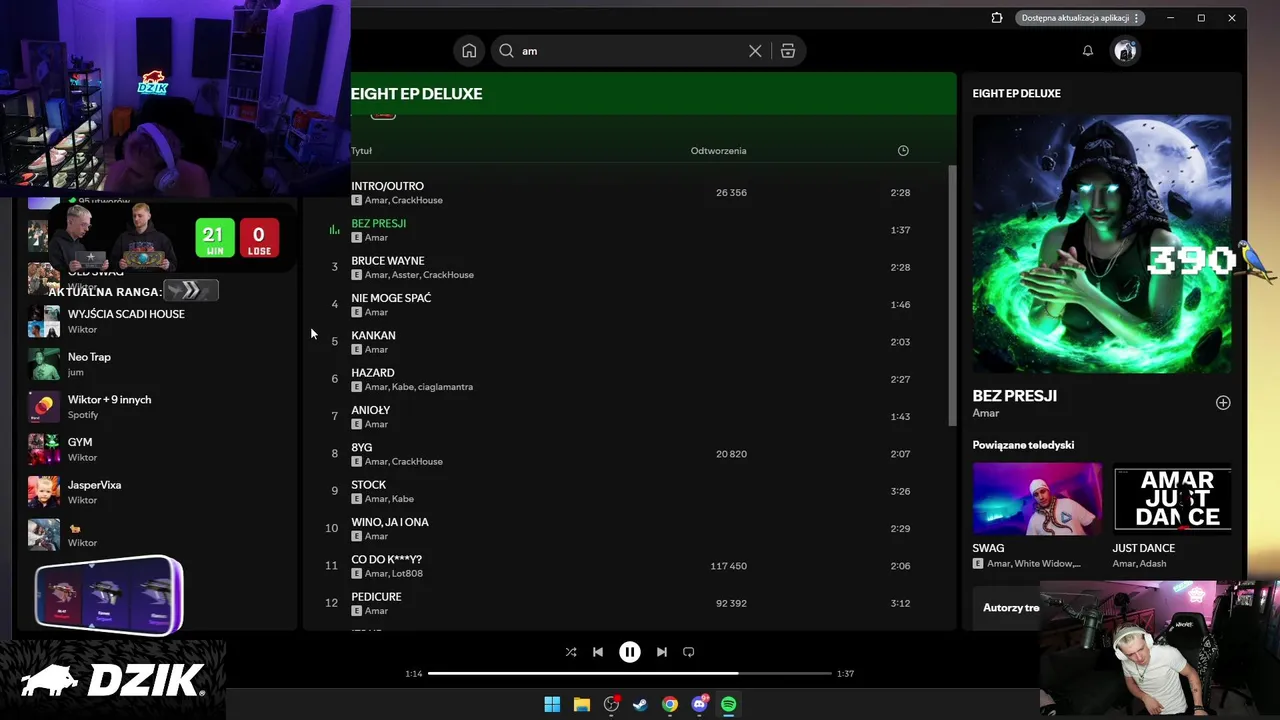
Task: Click the track list scrollbar
Action: coord(952,296)
